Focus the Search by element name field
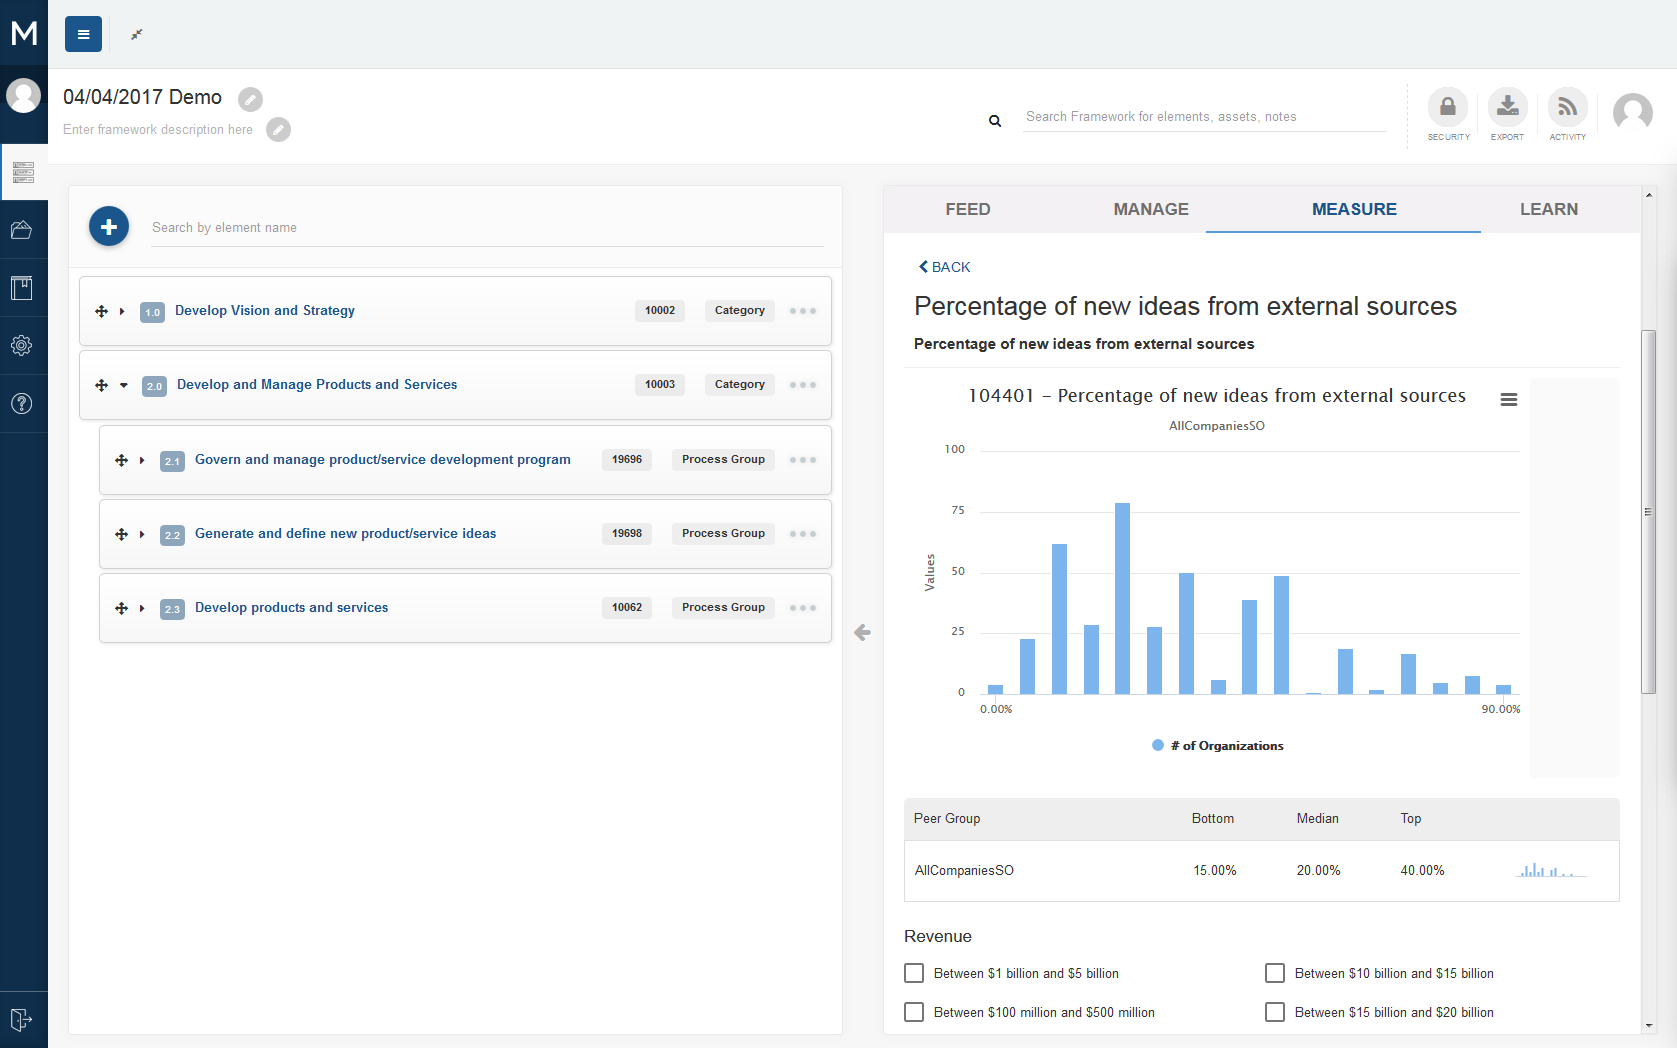1677x1048 pixels. 487,228
